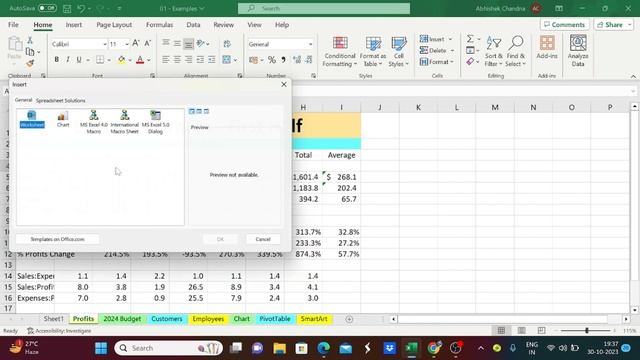The image size is (640, 360).
Task: Toggle Italic formatting
Action: [x=68, y=60]
